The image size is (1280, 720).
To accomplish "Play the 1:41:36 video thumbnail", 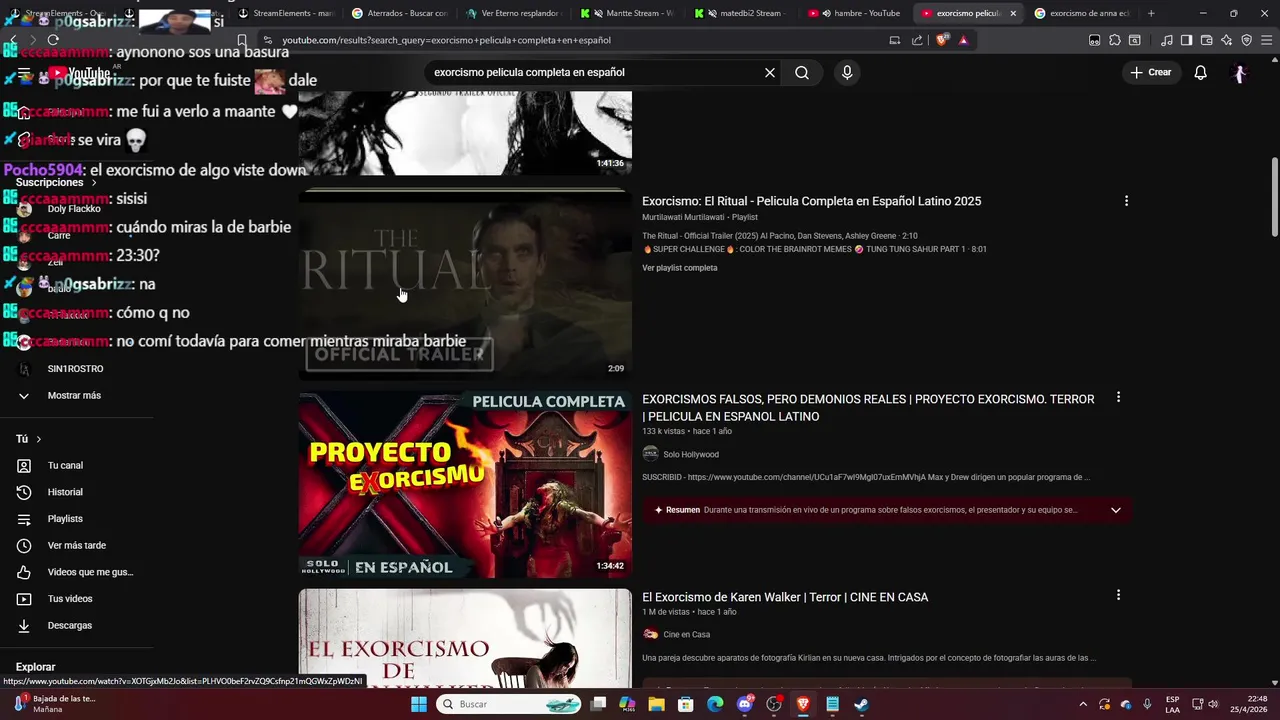I will click(x=465, y=132).
